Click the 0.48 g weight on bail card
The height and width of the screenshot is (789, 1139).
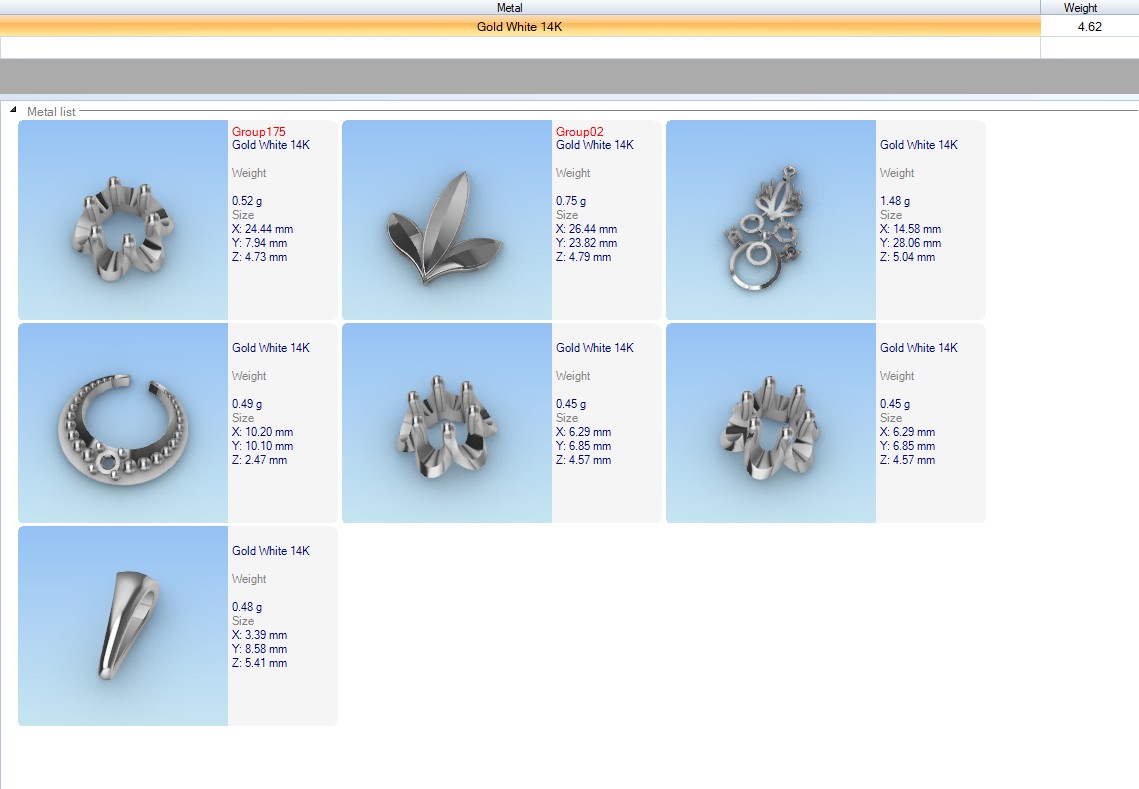(247, 607)
